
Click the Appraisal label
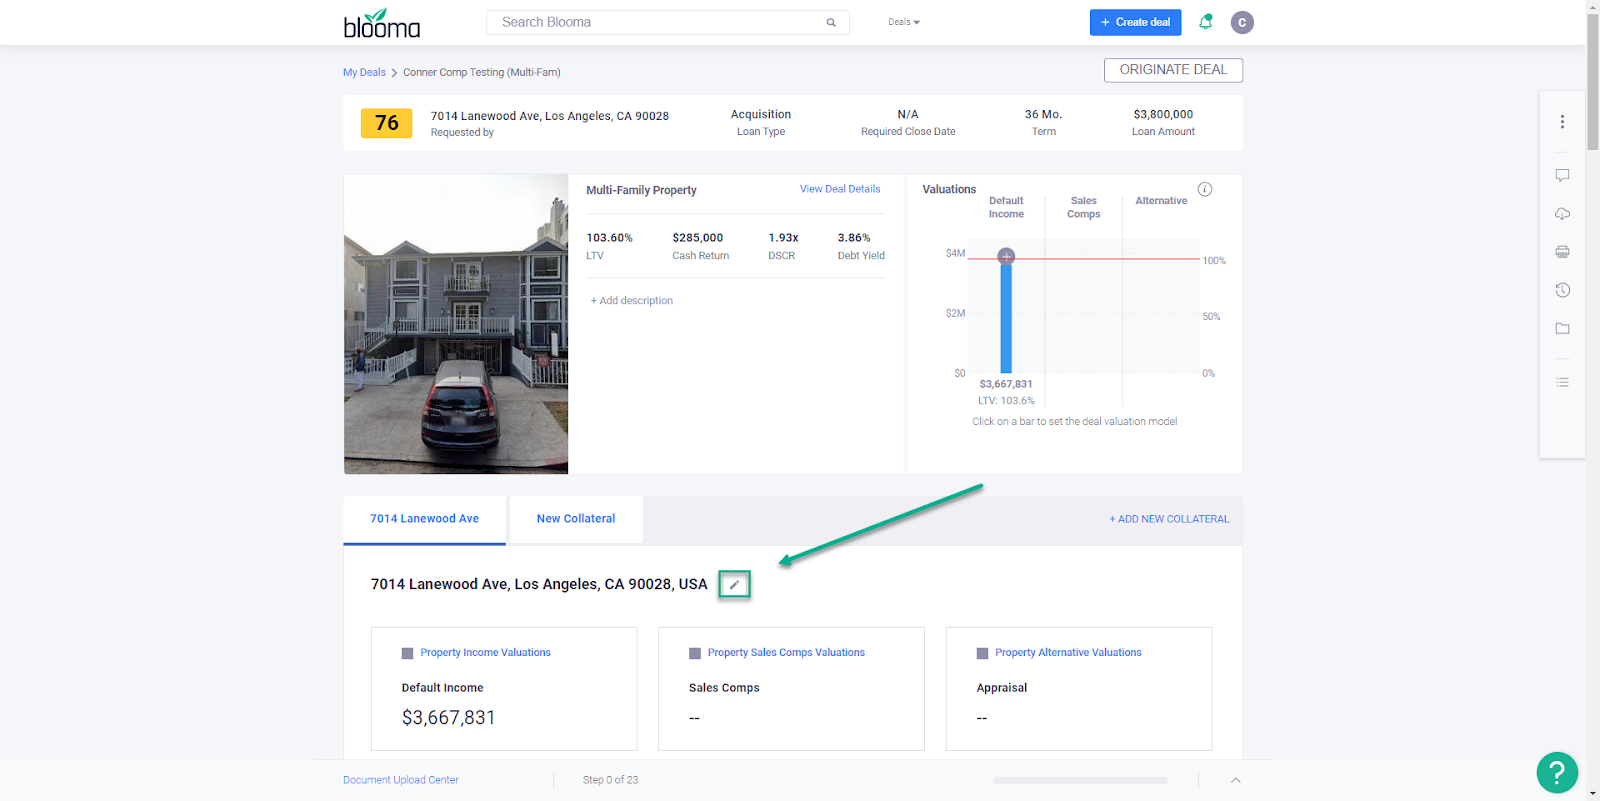click(x=1001, y=688)
